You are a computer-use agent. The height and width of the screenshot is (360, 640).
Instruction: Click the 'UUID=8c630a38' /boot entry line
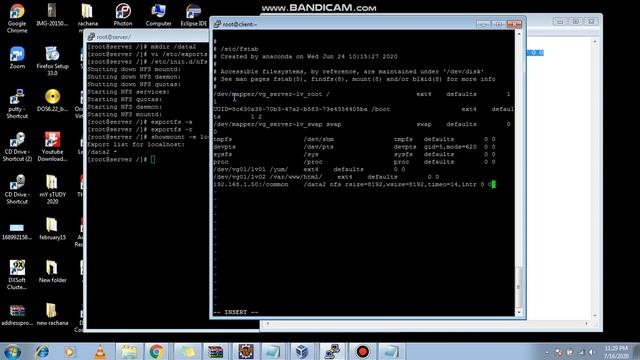[364, 109]
